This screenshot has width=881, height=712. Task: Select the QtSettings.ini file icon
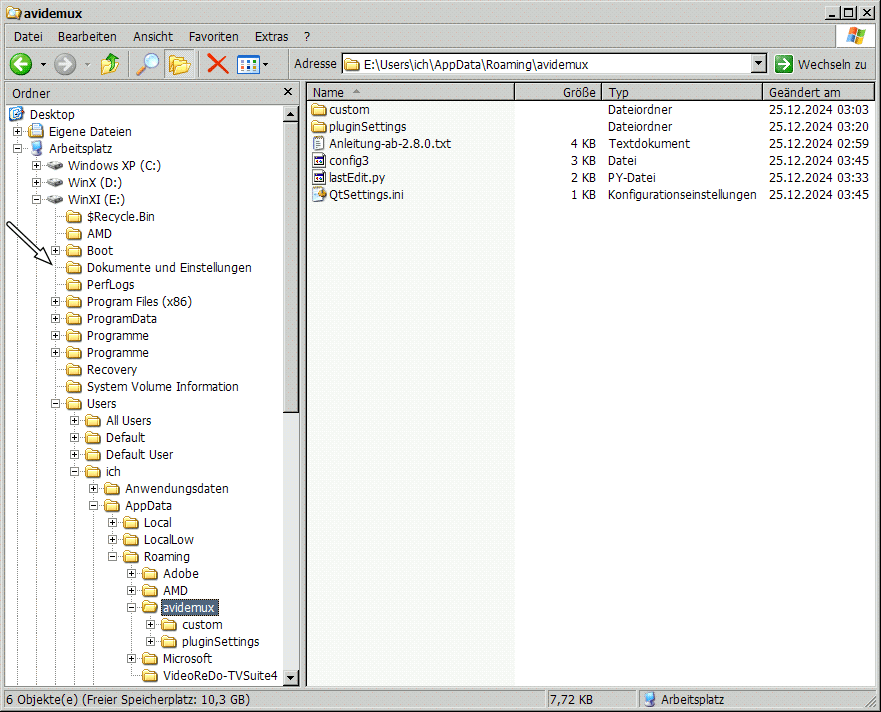319,194
